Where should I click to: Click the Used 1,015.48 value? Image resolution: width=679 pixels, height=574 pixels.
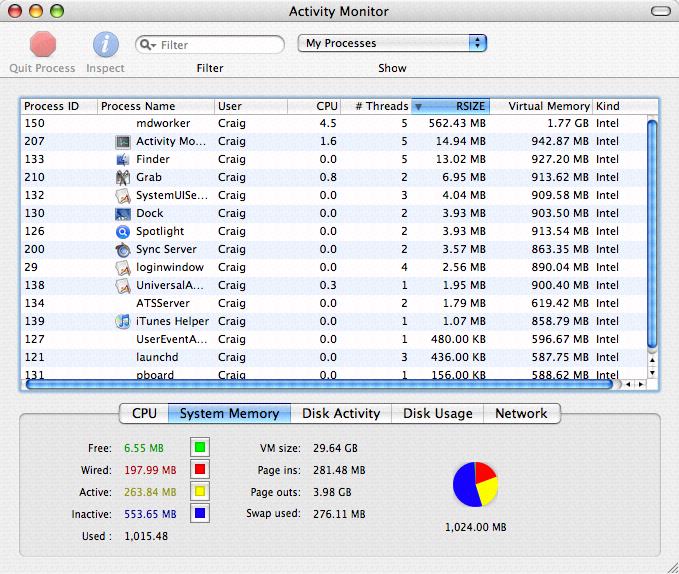[x=146, y=536]
